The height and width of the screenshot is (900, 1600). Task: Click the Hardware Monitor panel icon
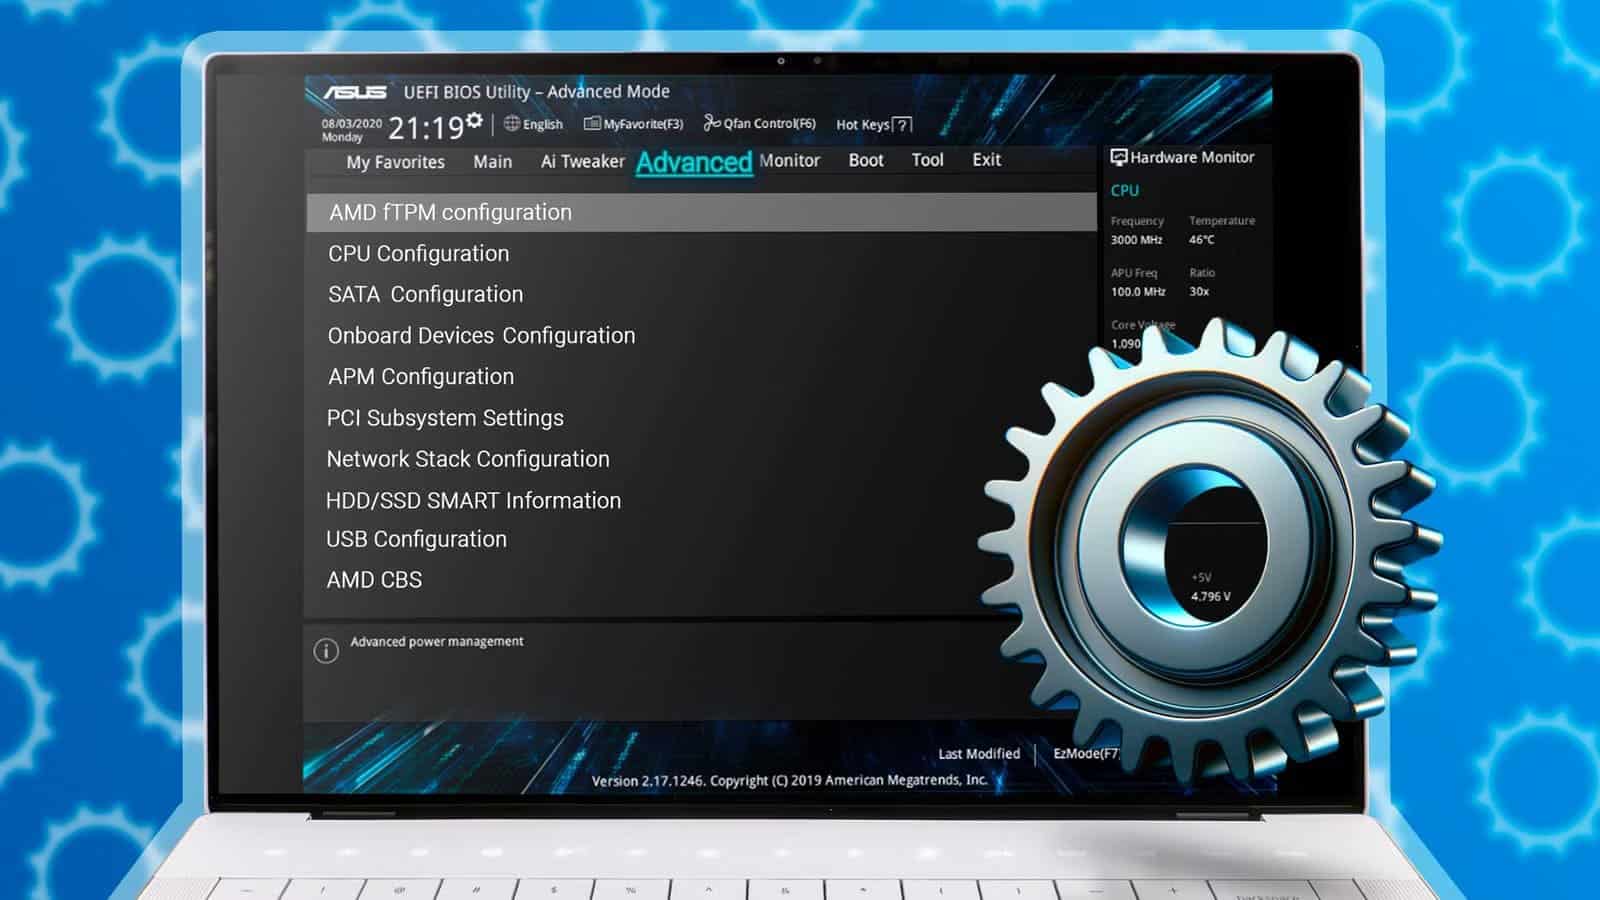point(1118,157)
